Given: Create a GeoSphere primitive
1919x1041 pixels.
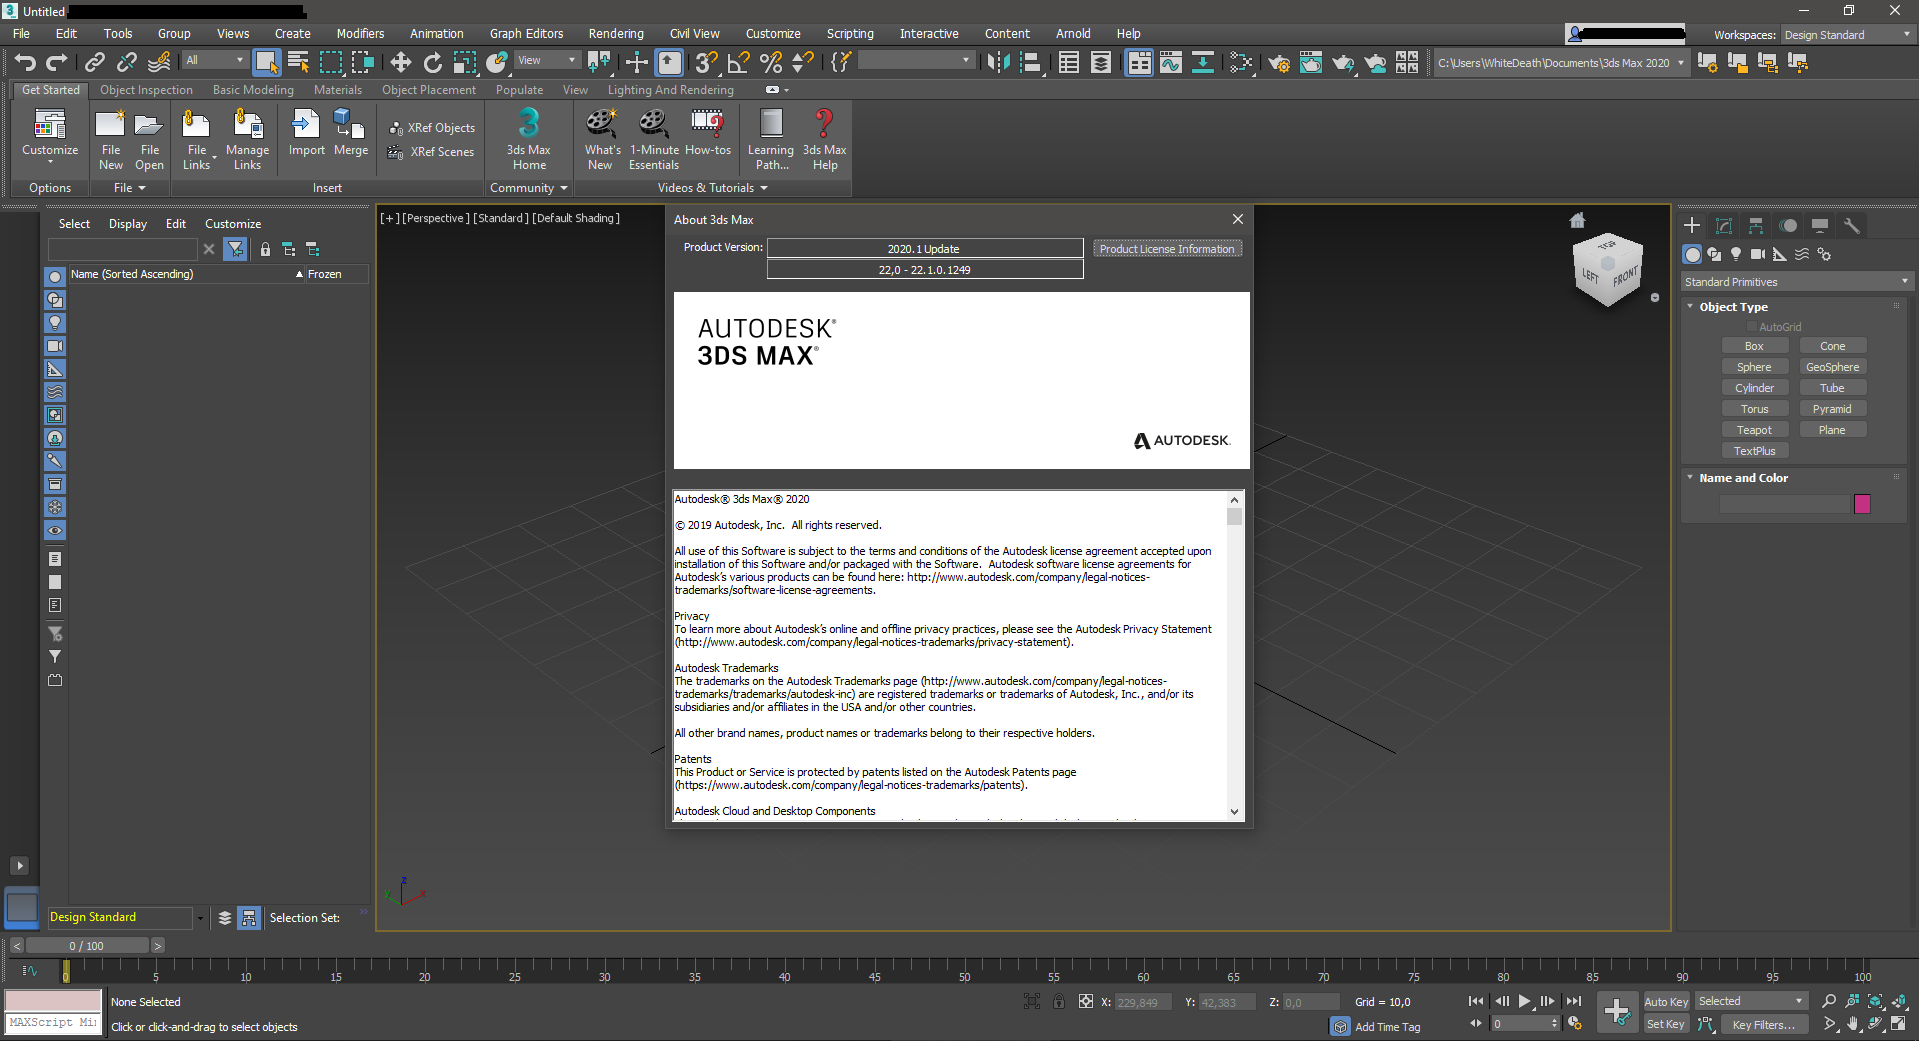Looking at the screenshot, I should (x=1832, y=367).
